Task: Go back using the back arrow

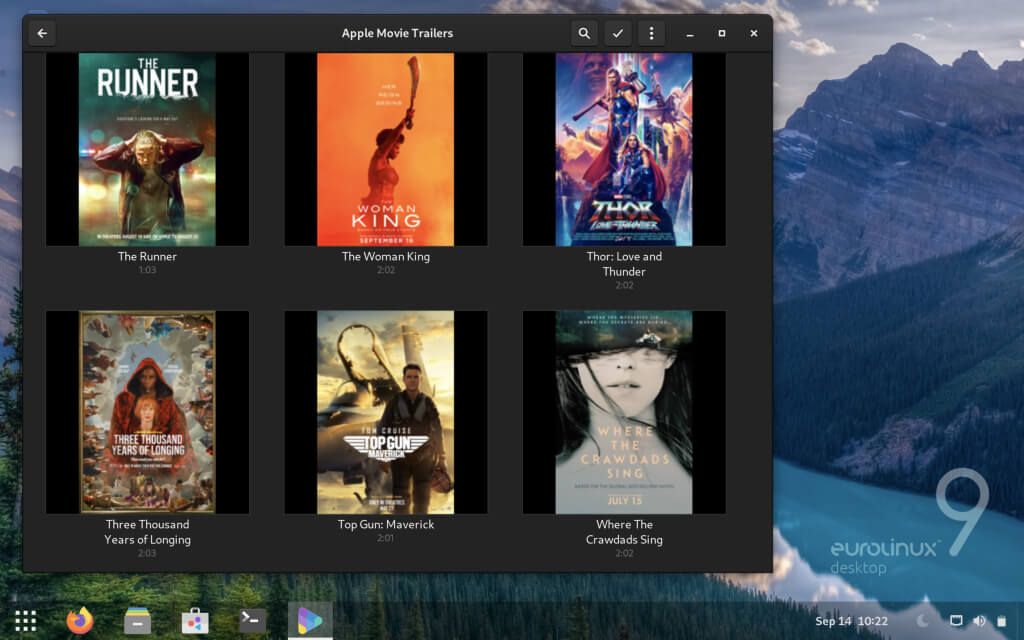Action: 41,32
